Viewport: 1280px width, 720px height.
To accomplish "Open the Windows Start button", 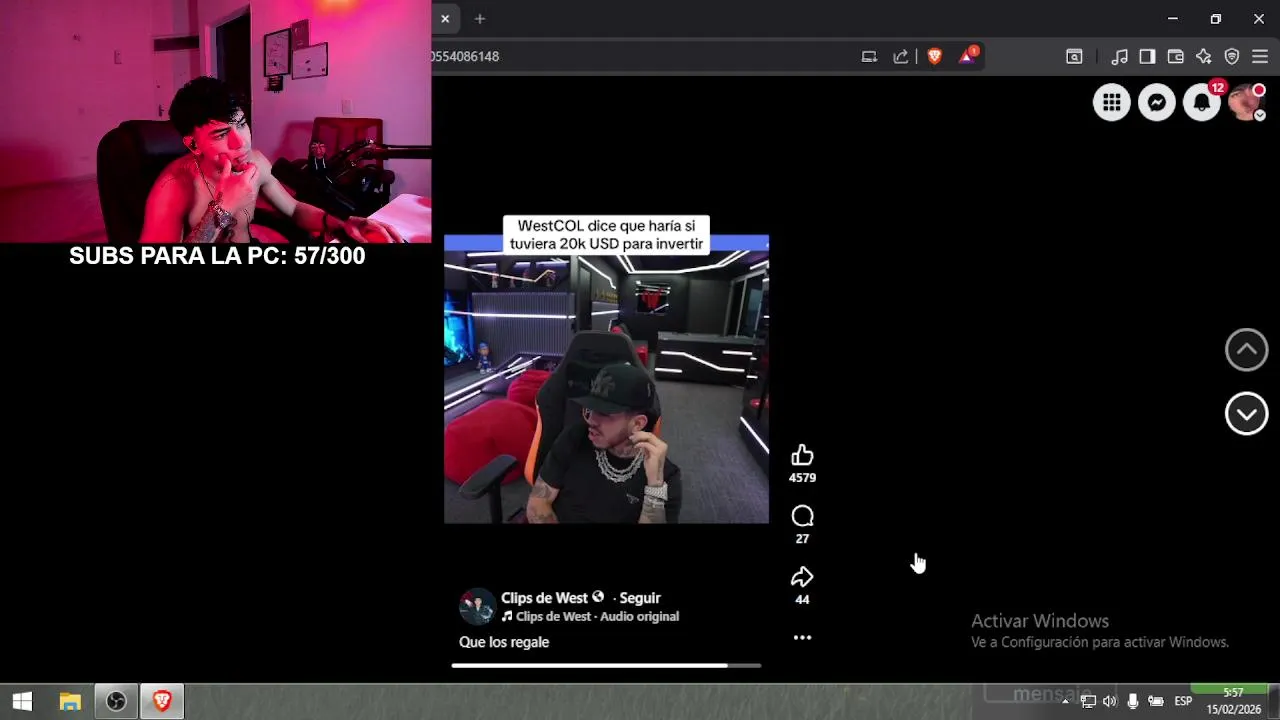I will pos(22,702).
